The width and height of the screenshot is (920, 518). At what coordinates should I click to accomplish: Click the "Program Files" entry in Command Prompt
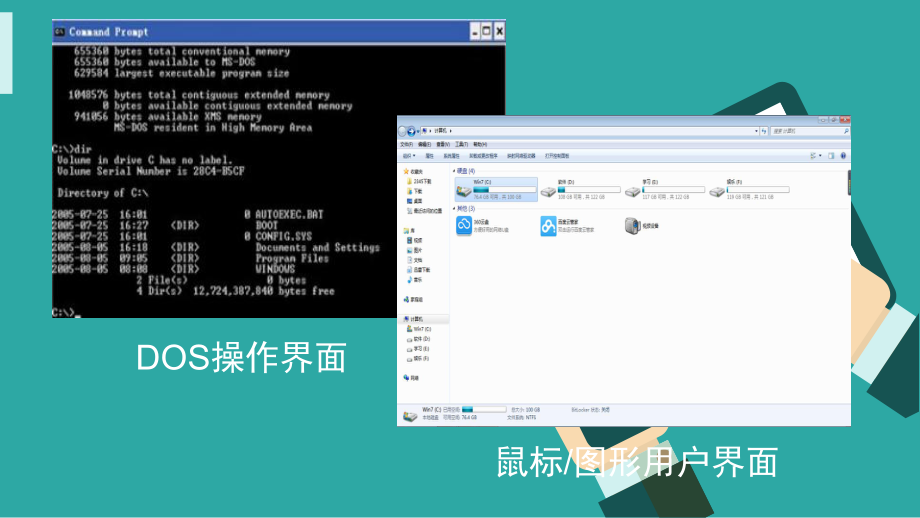[292, 259]
